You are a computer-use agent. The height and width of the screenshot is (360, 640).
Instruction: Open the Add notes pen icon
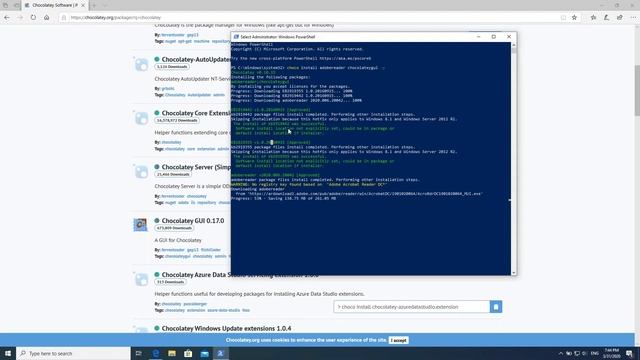tap(607, 18)
